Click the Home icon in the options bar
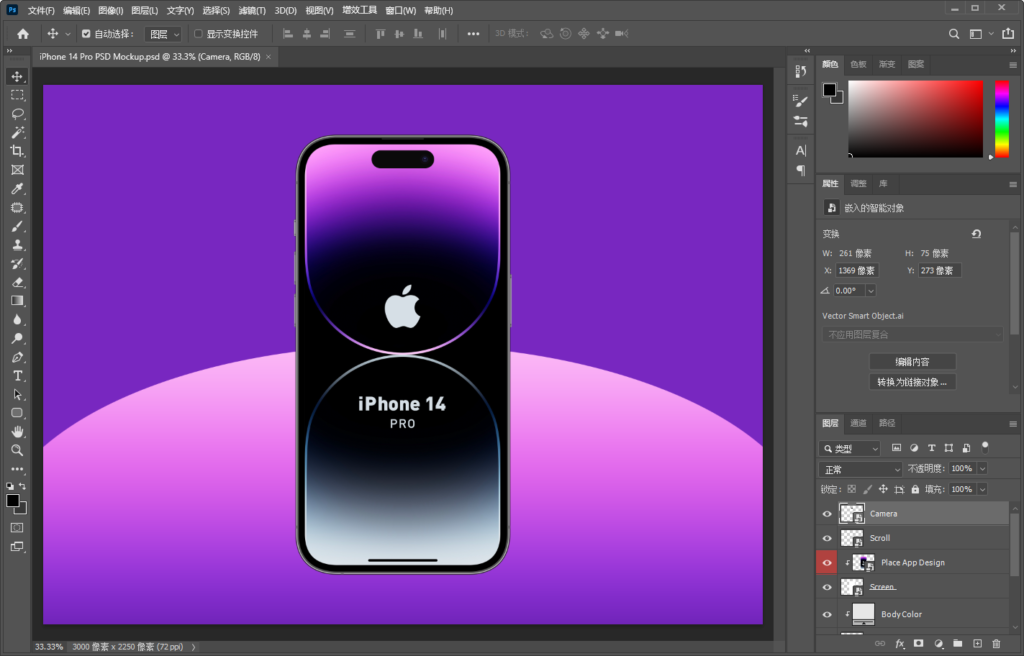Viewport: 1024px width, 656px height. tap(23, 34)
